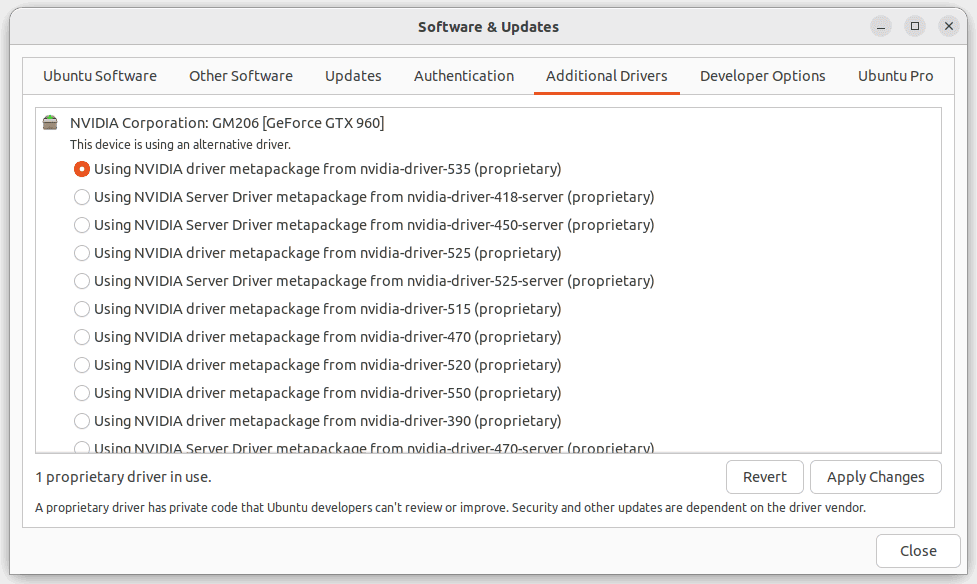Select the nvidia-driver-390 radio button
977x584 pixels.
(82, 421)
